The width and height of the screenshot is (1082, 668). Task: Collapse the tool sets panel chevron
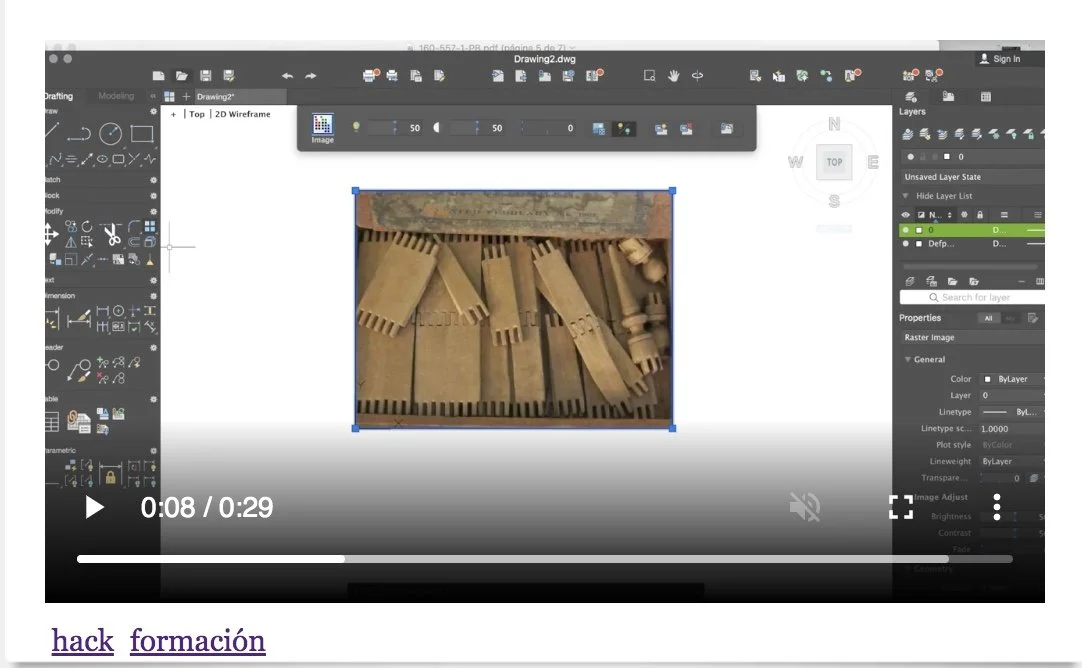coord(153,96)
